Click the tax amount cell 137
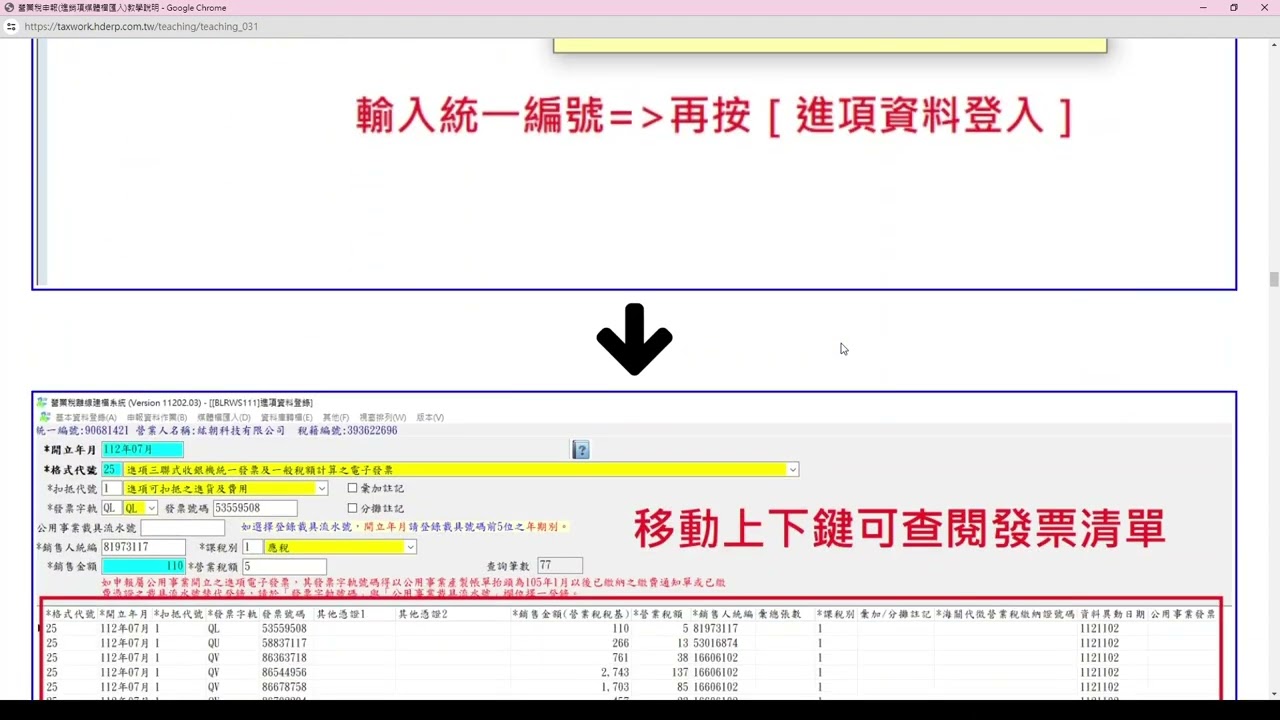Image resolution: width=1280 pixels, height=720 pixels. click(x=679, y=673)
